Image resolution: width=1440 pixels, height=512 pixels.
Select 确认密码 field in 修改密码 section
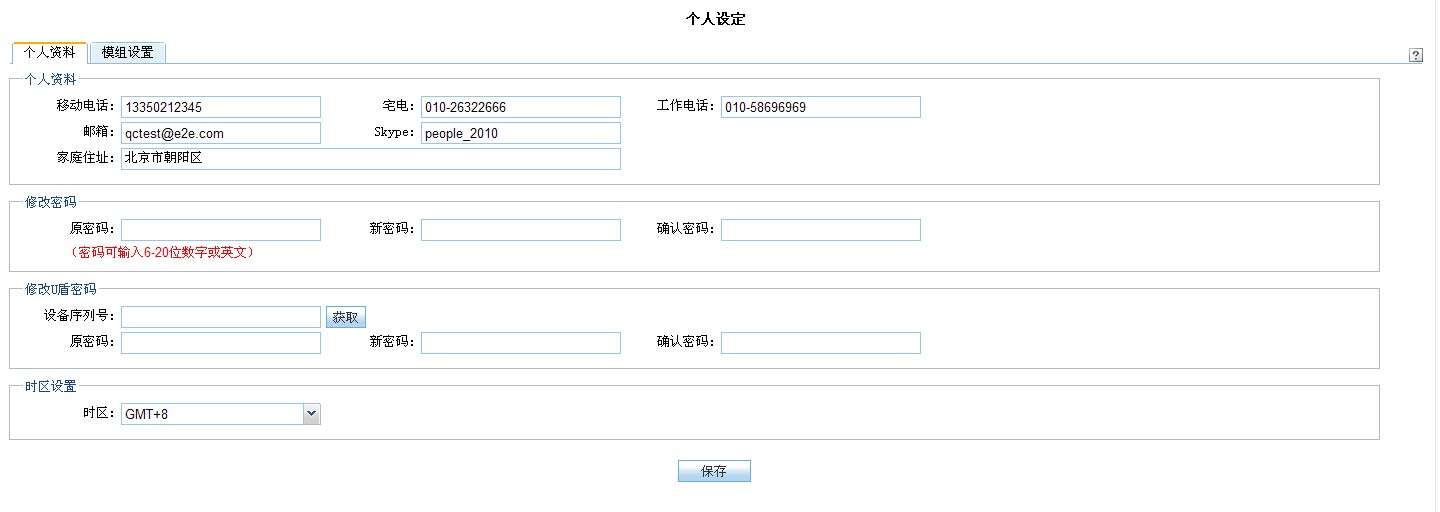(820, 230)
